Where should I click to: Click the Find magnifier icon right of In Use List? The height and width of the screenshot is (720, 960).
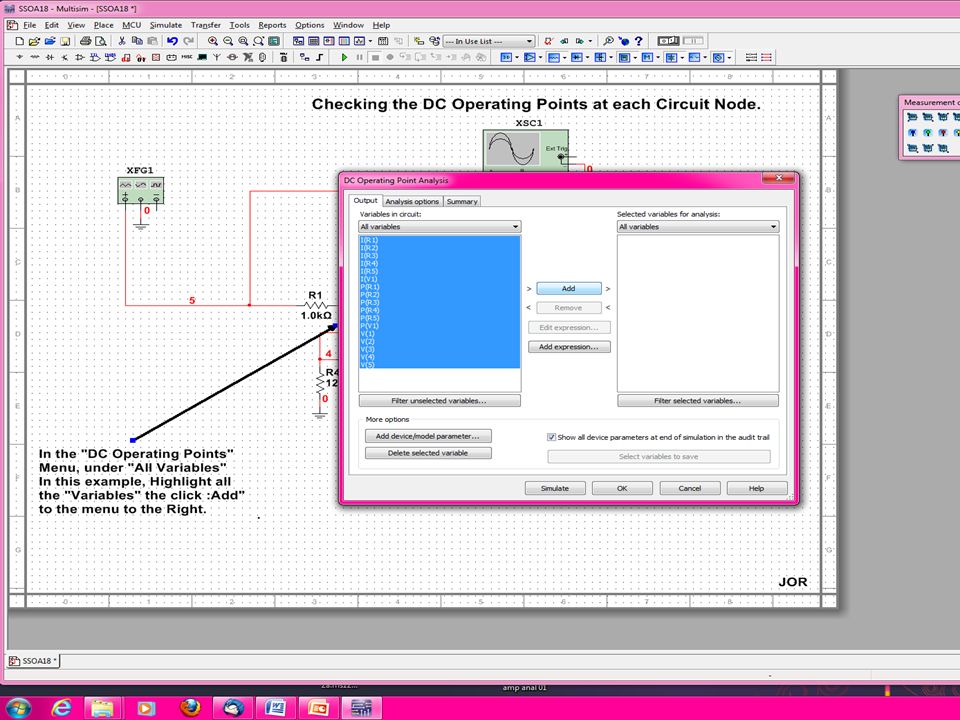point(609,41)
